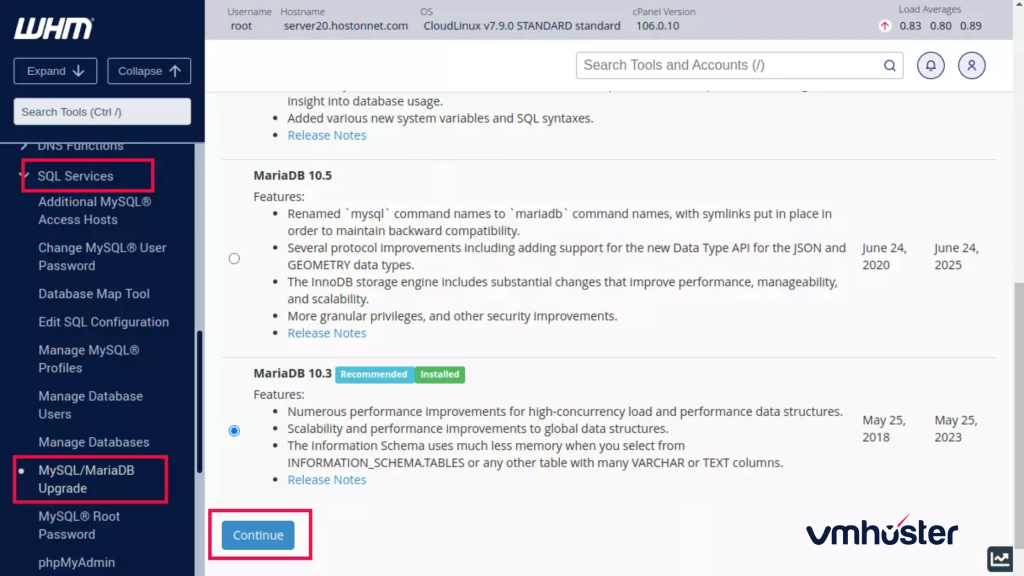
Task: Click the magnifying glass search icon
Action: (x=889, y=65)
